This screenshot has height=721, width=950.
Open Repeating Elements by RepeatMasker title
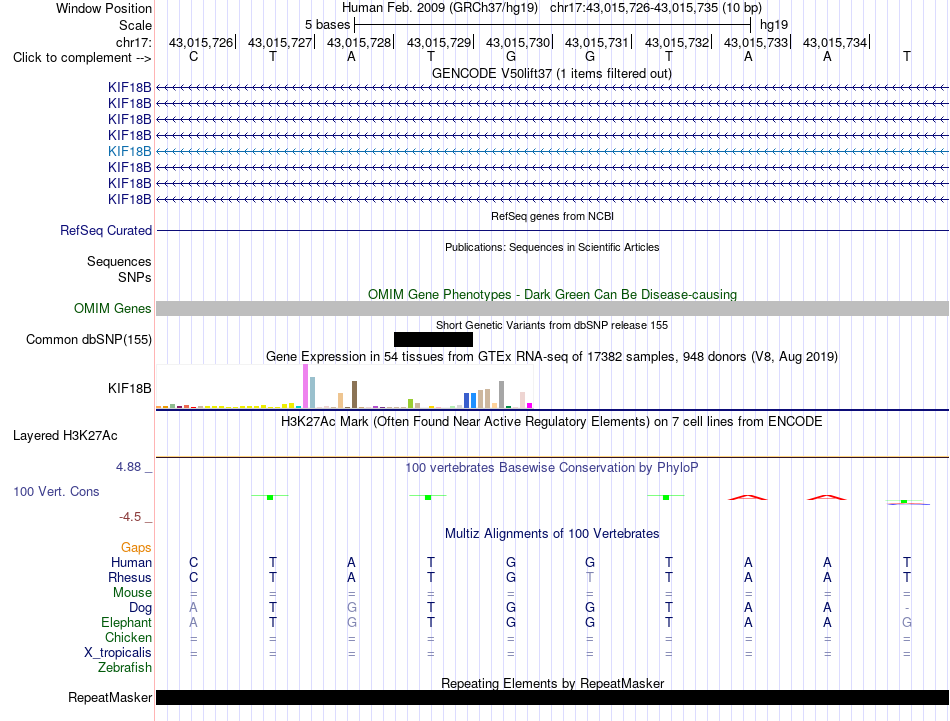click(552, 683)
